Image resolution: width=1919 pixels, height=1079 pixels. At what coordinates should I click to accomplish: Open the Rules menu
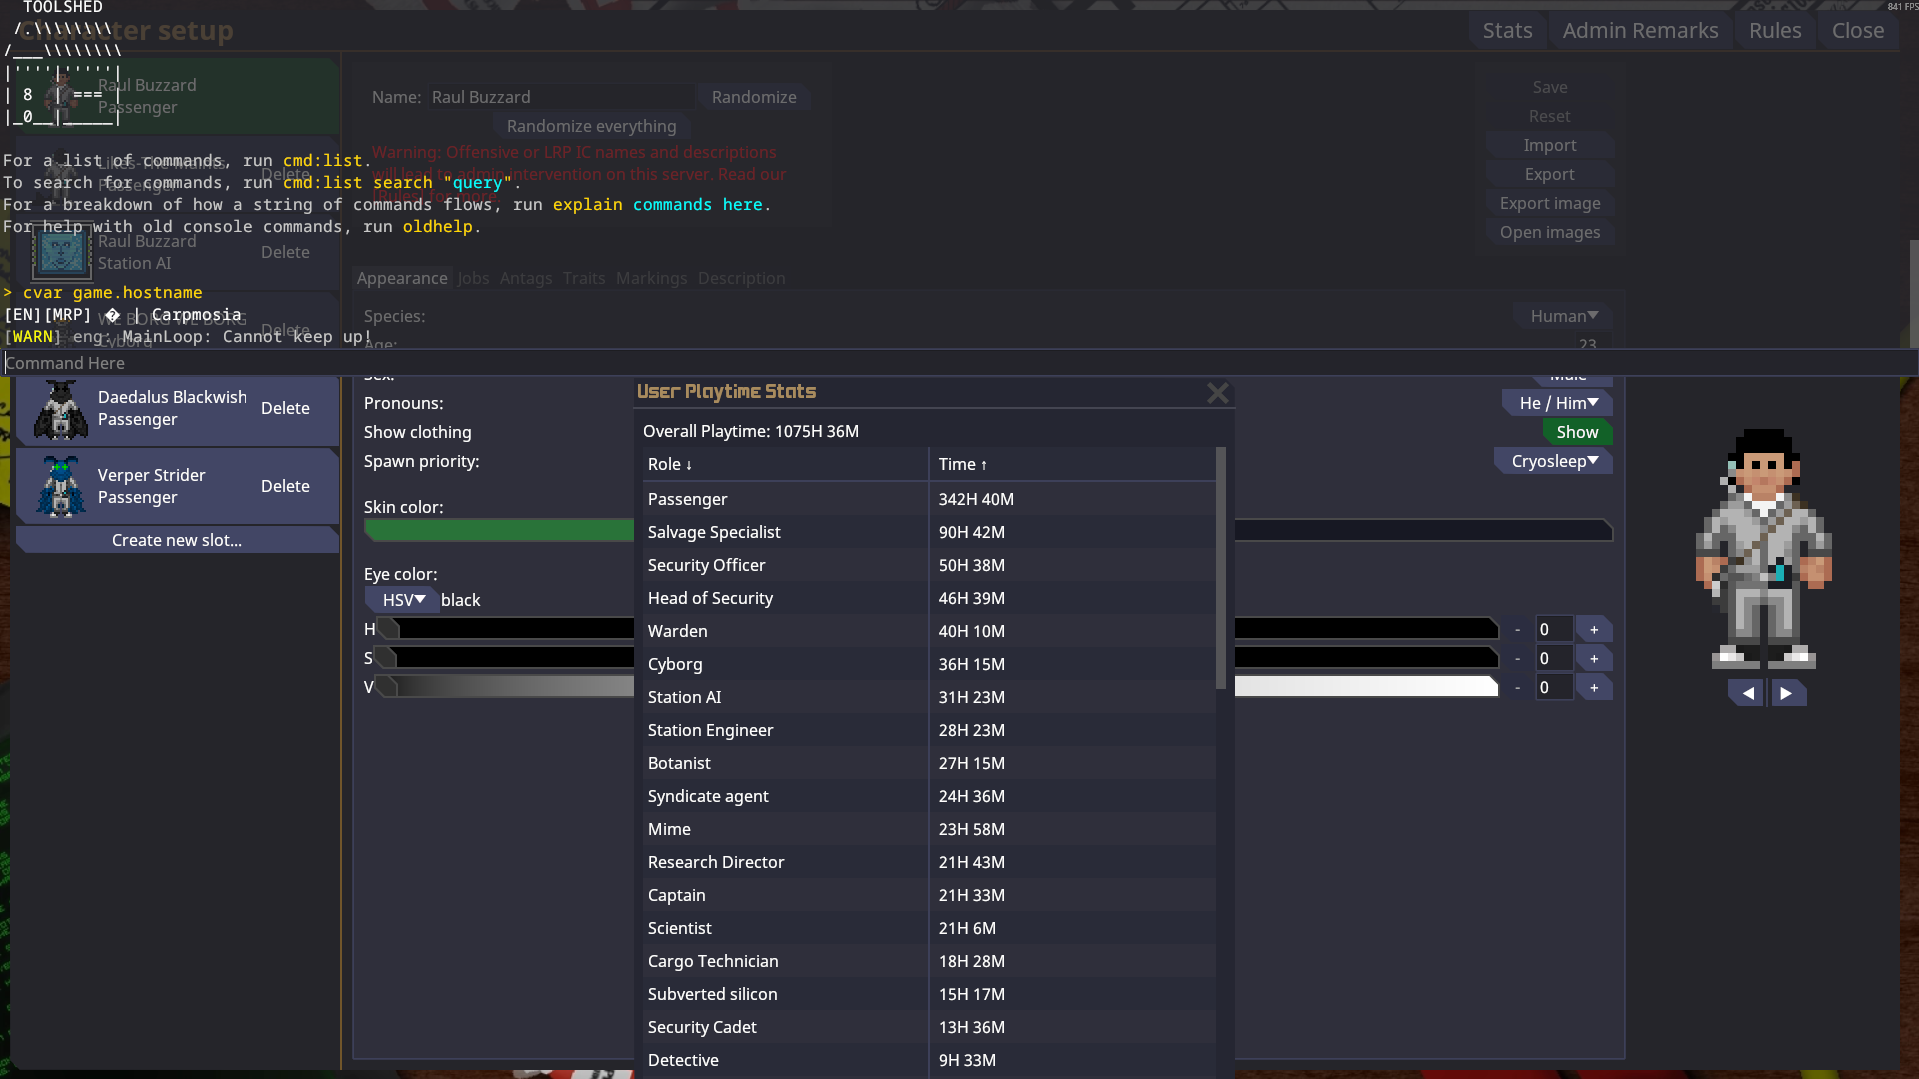point(1774,31)
